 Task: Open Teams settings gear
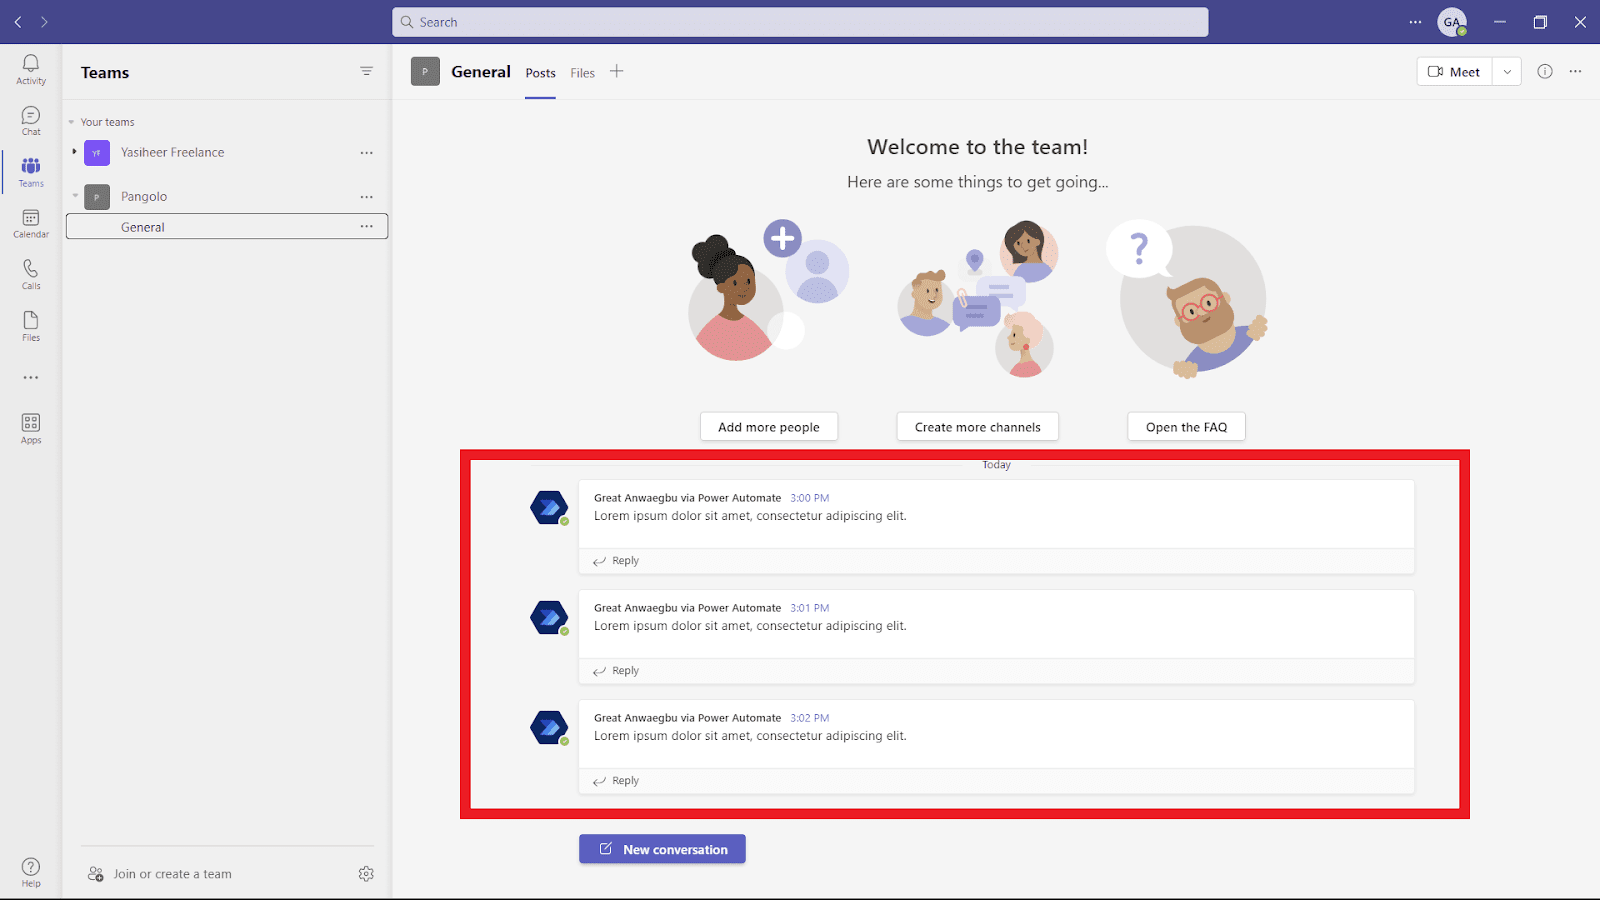click(366, 873)
